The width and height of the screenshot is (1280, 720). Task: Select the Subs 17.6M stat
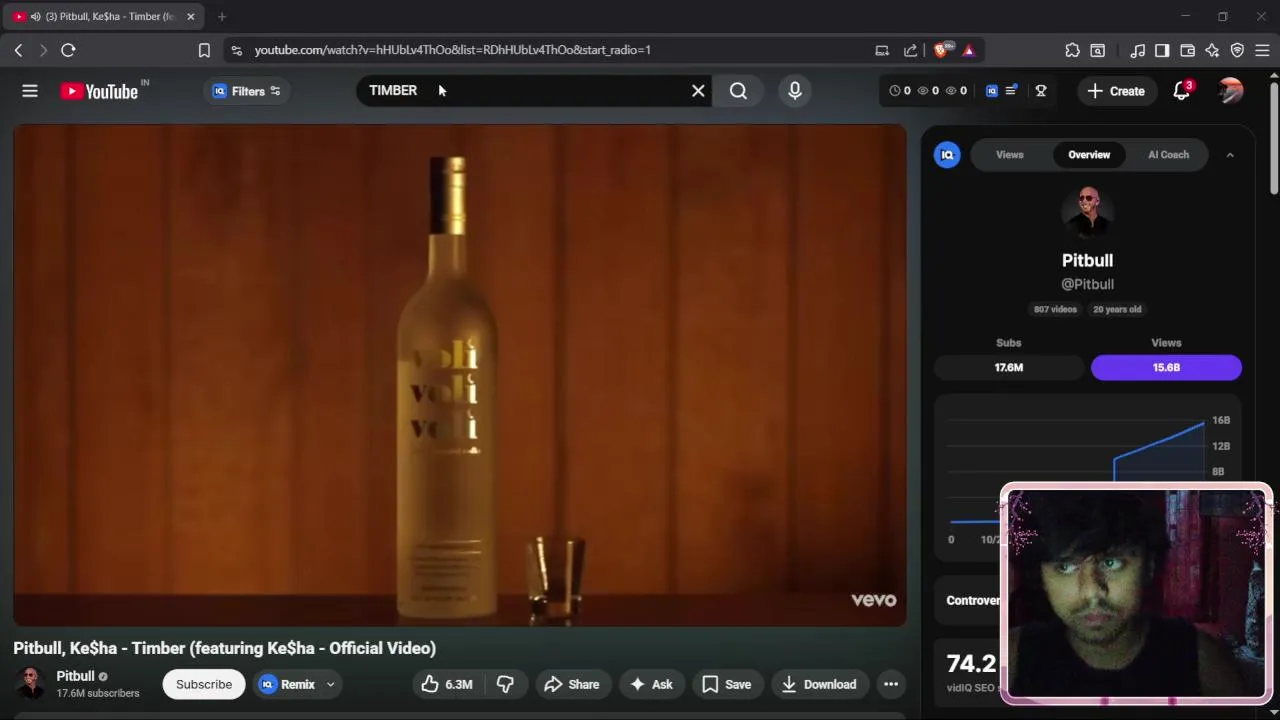click(x=1009, y=367)
